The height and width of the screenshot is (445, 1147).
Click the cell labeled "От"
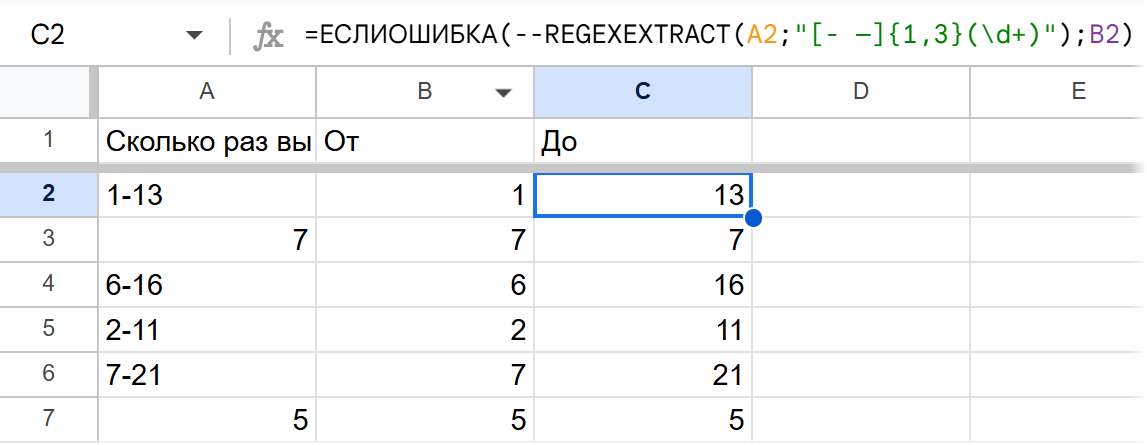pyautogui.click(x=425, y=142)
